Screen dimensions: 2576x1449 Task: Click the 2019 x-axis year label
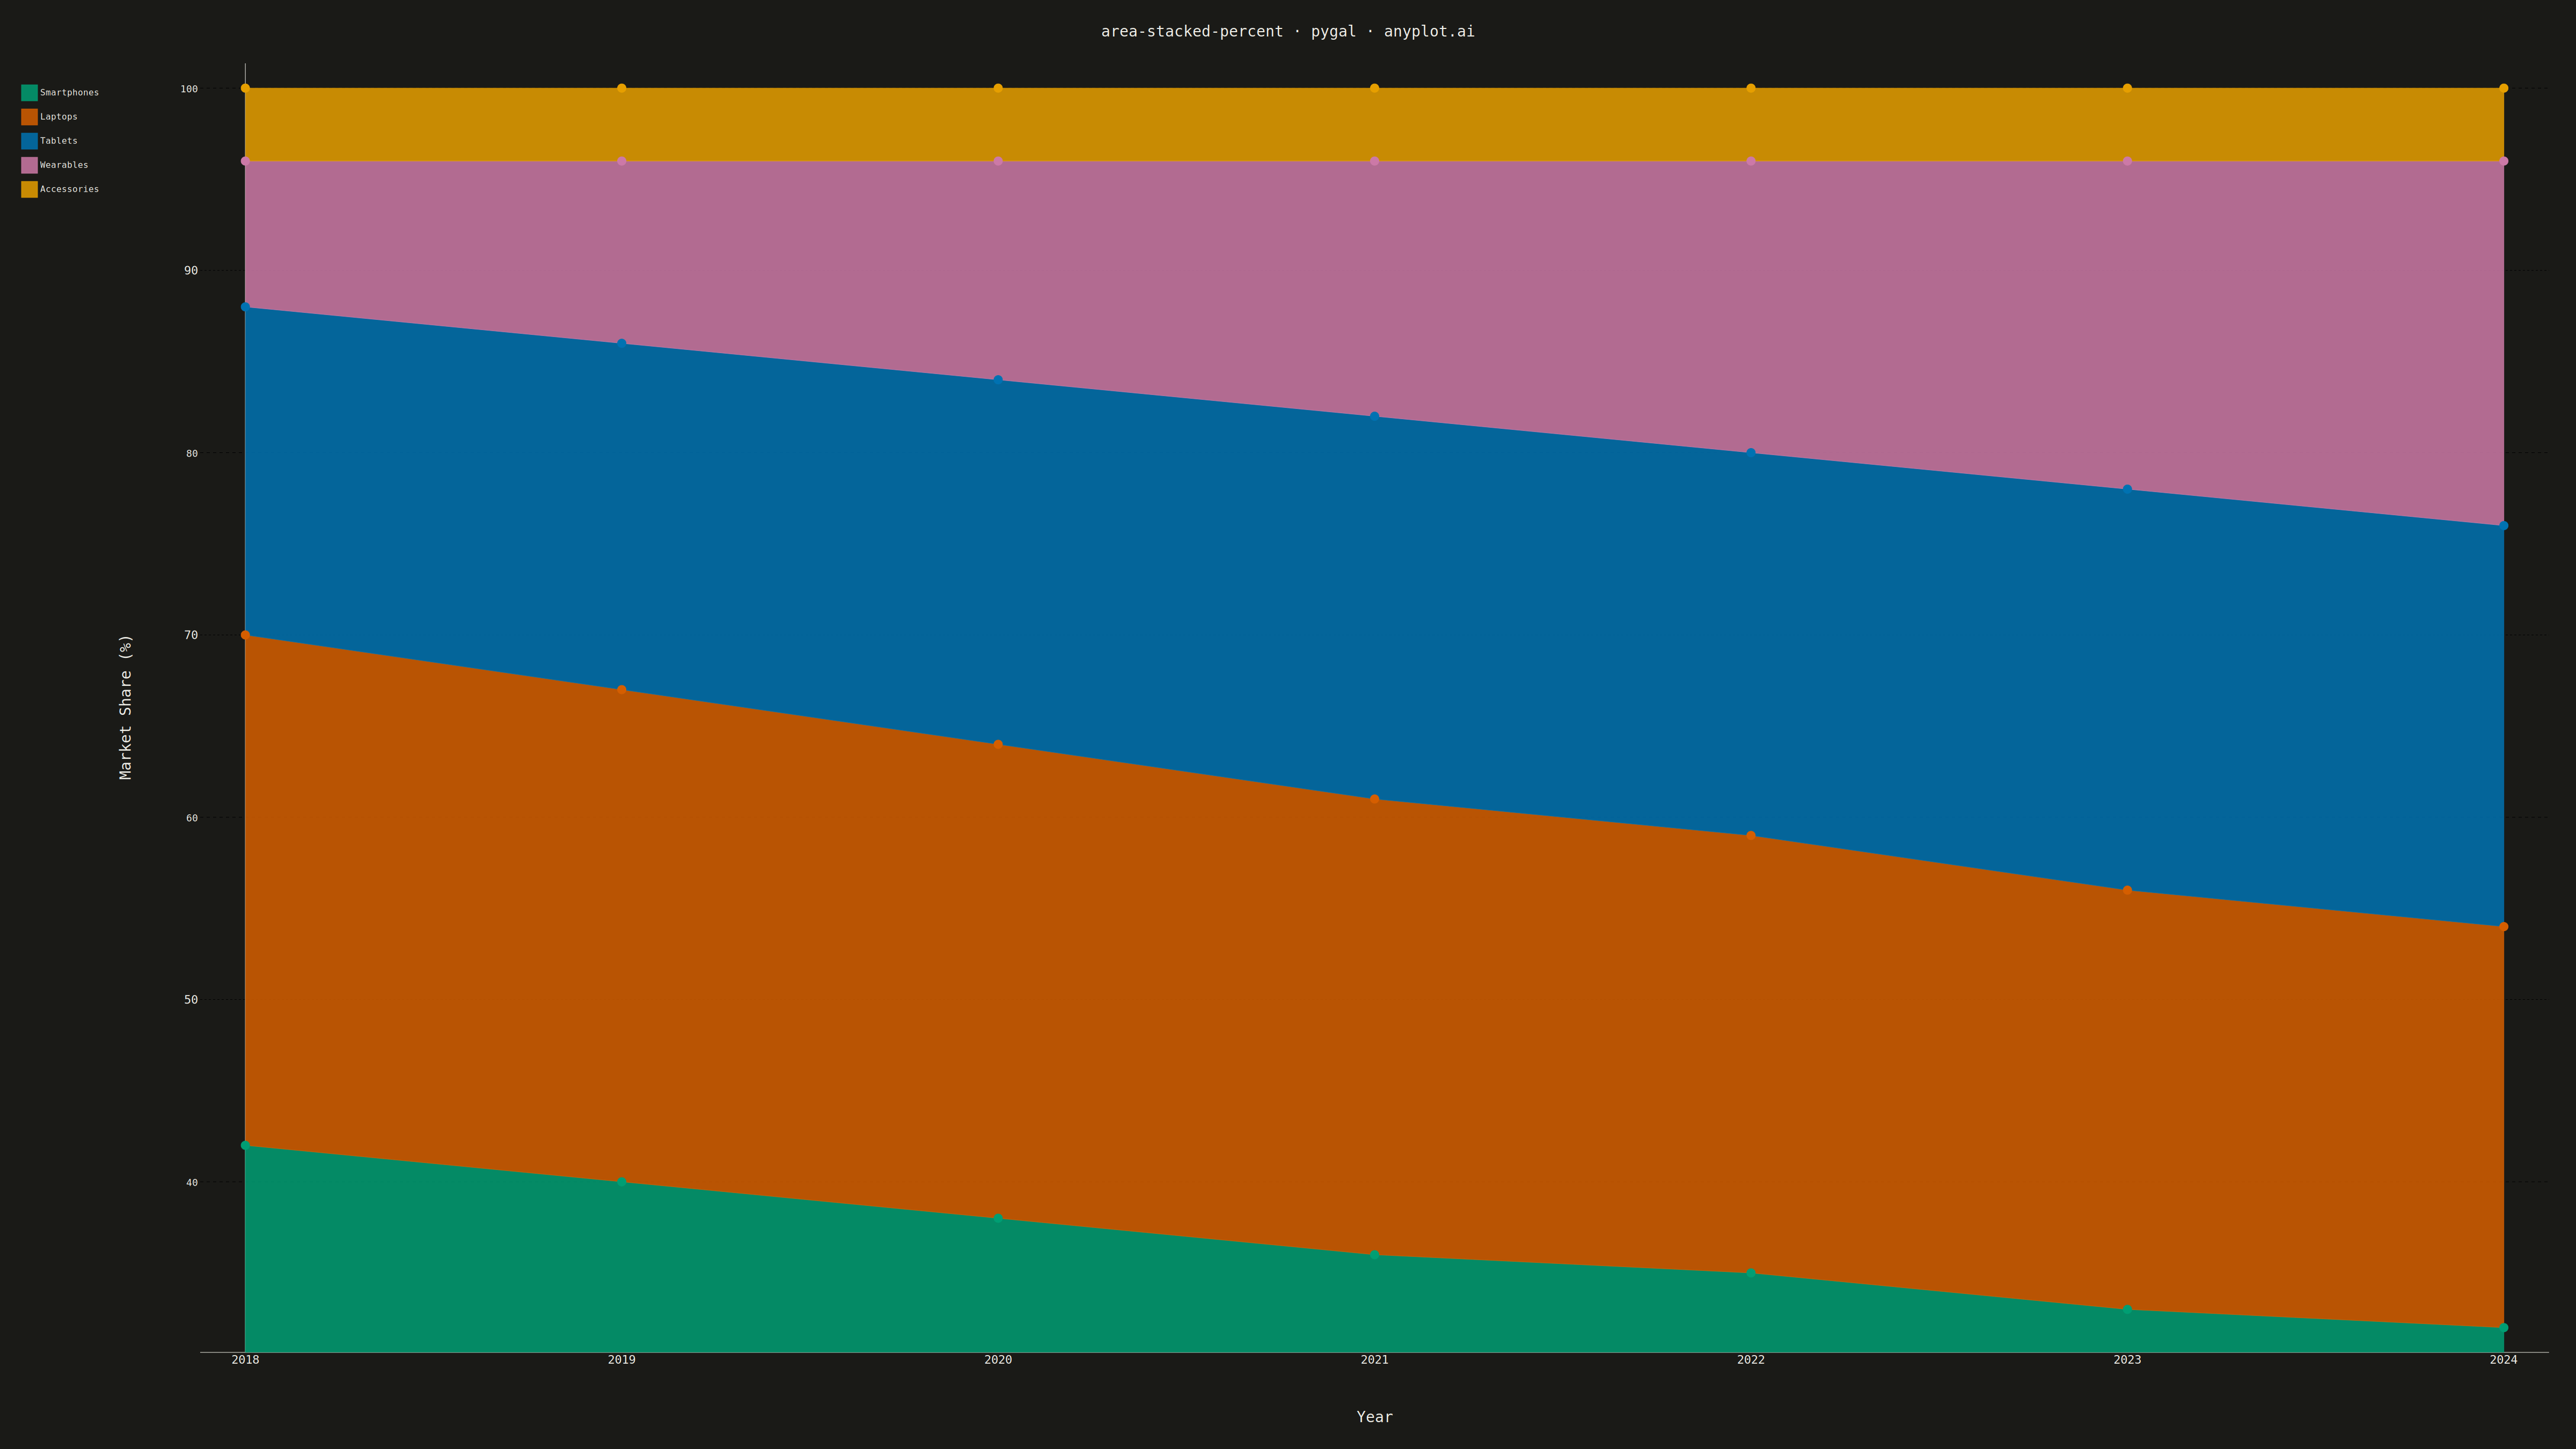tap(621, 1360)
